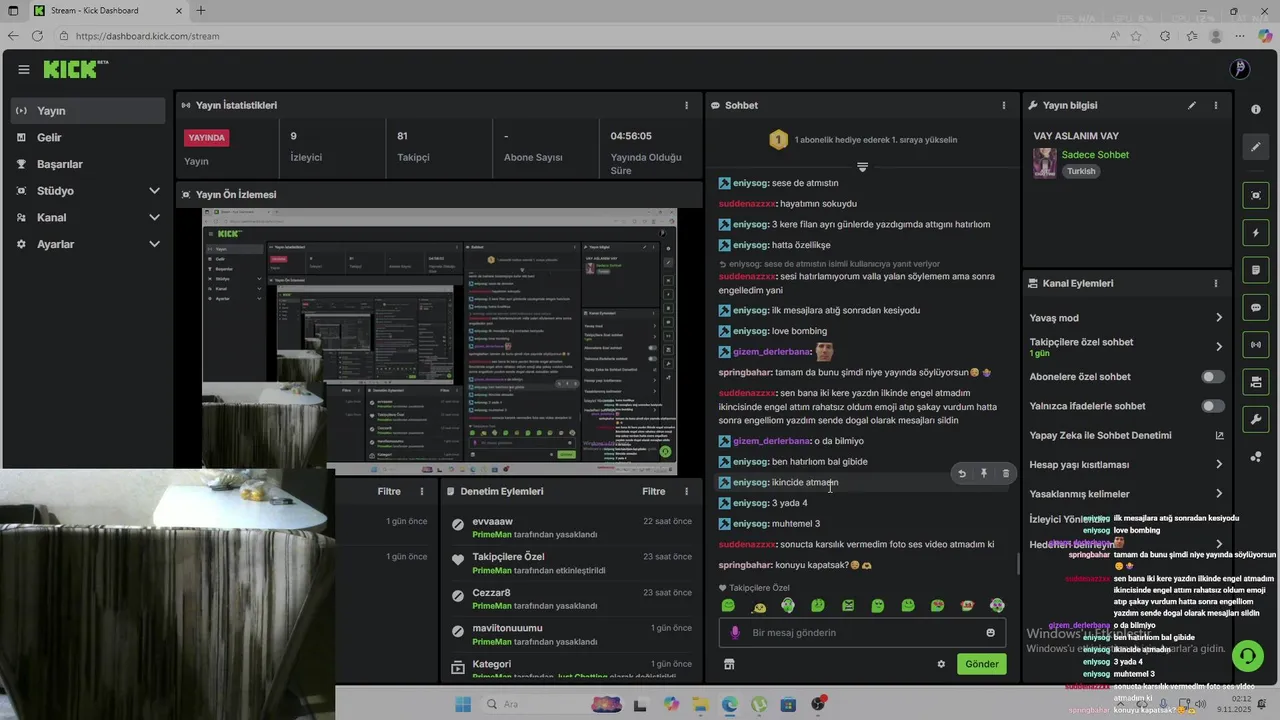Toggle the server-stack widget icon in the right bar
The height and width of the screenshot is (720, 1280).
(x=1256, y=382)
